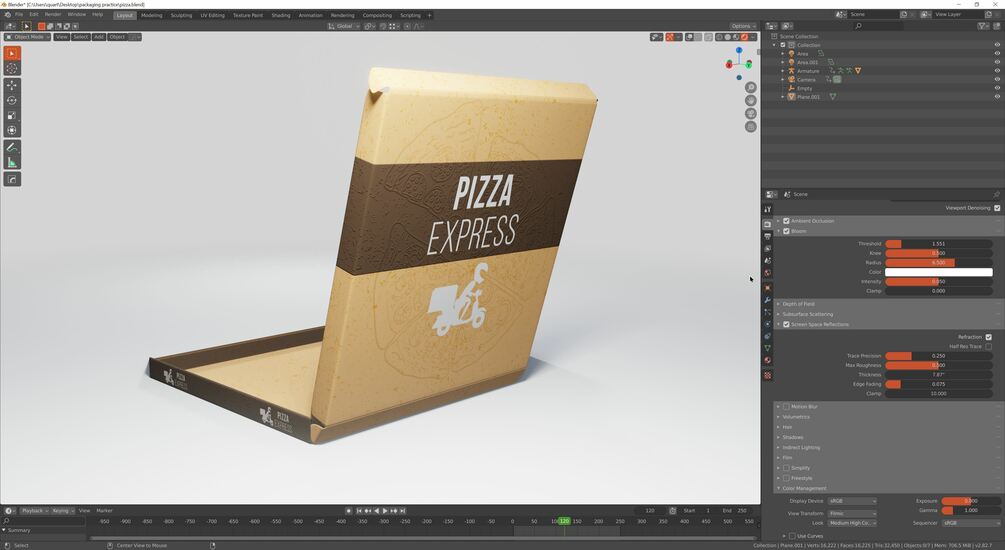
Task: Activate the Transform tool
Action: coord(12,130)
